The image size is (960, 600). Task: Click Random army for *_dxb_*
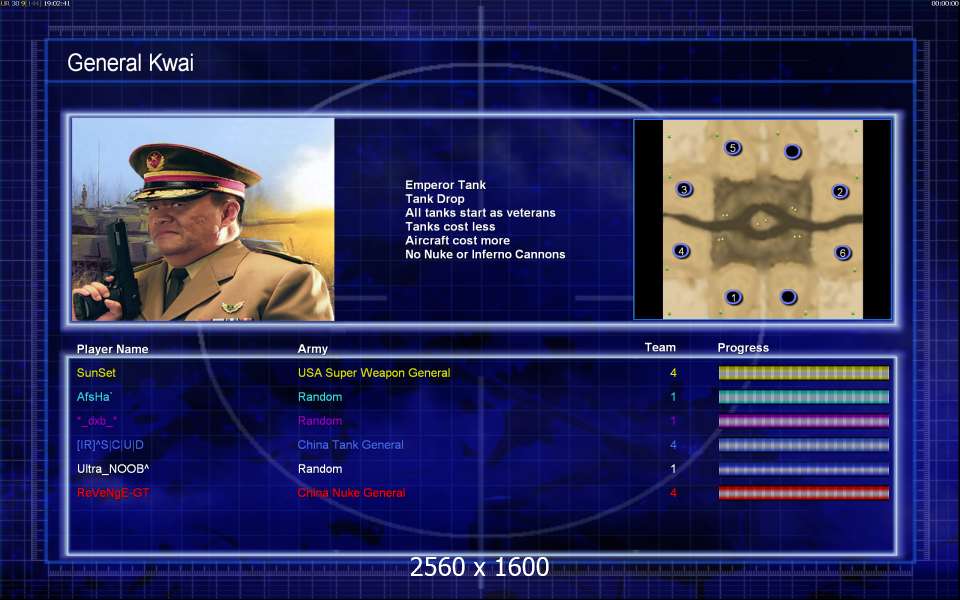(320, 421)
